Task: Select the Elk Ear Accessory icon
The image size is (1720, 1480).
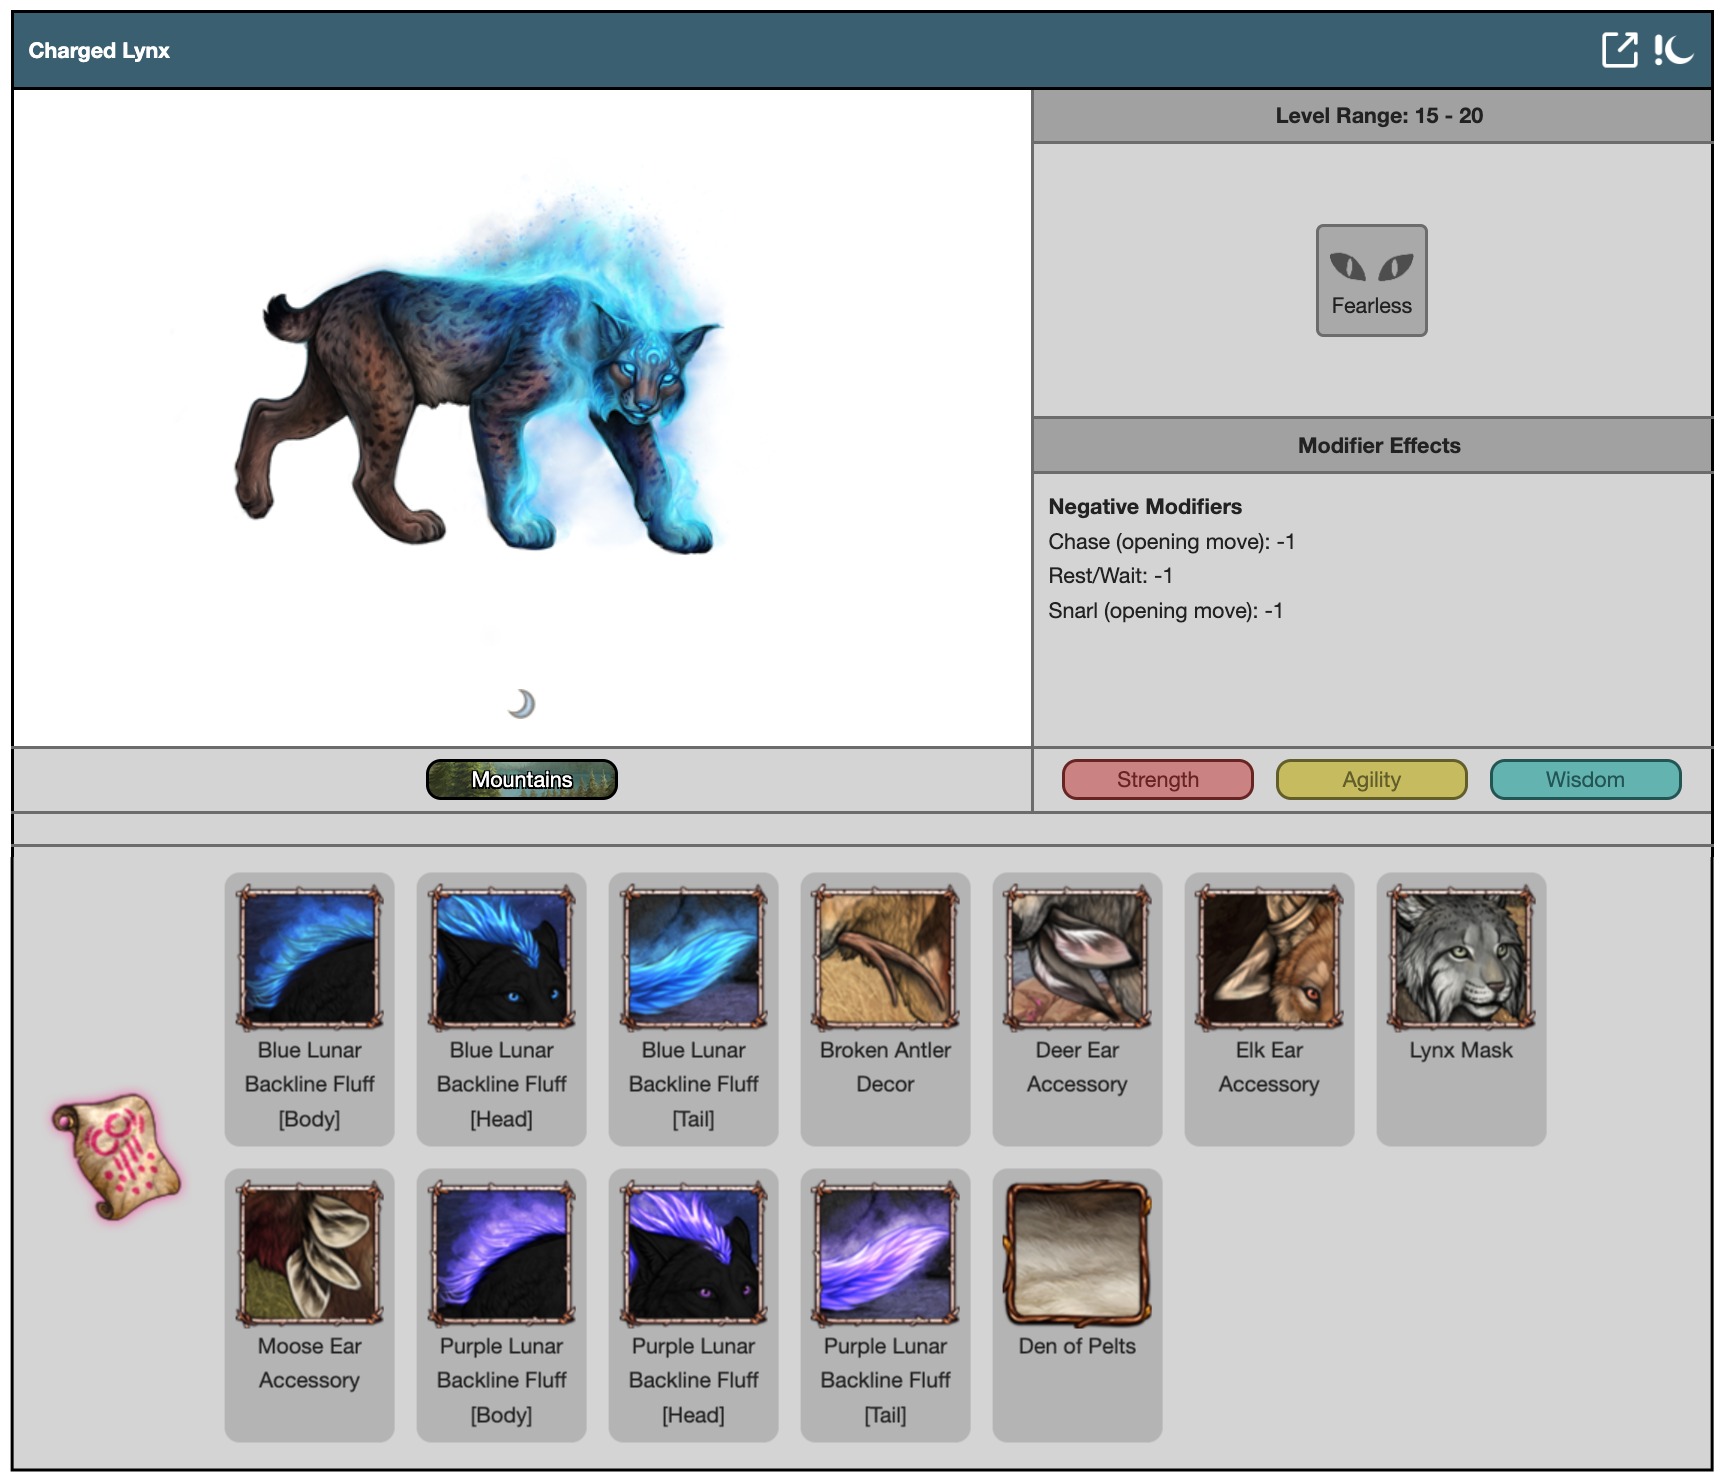Action: coord(1269,958)
